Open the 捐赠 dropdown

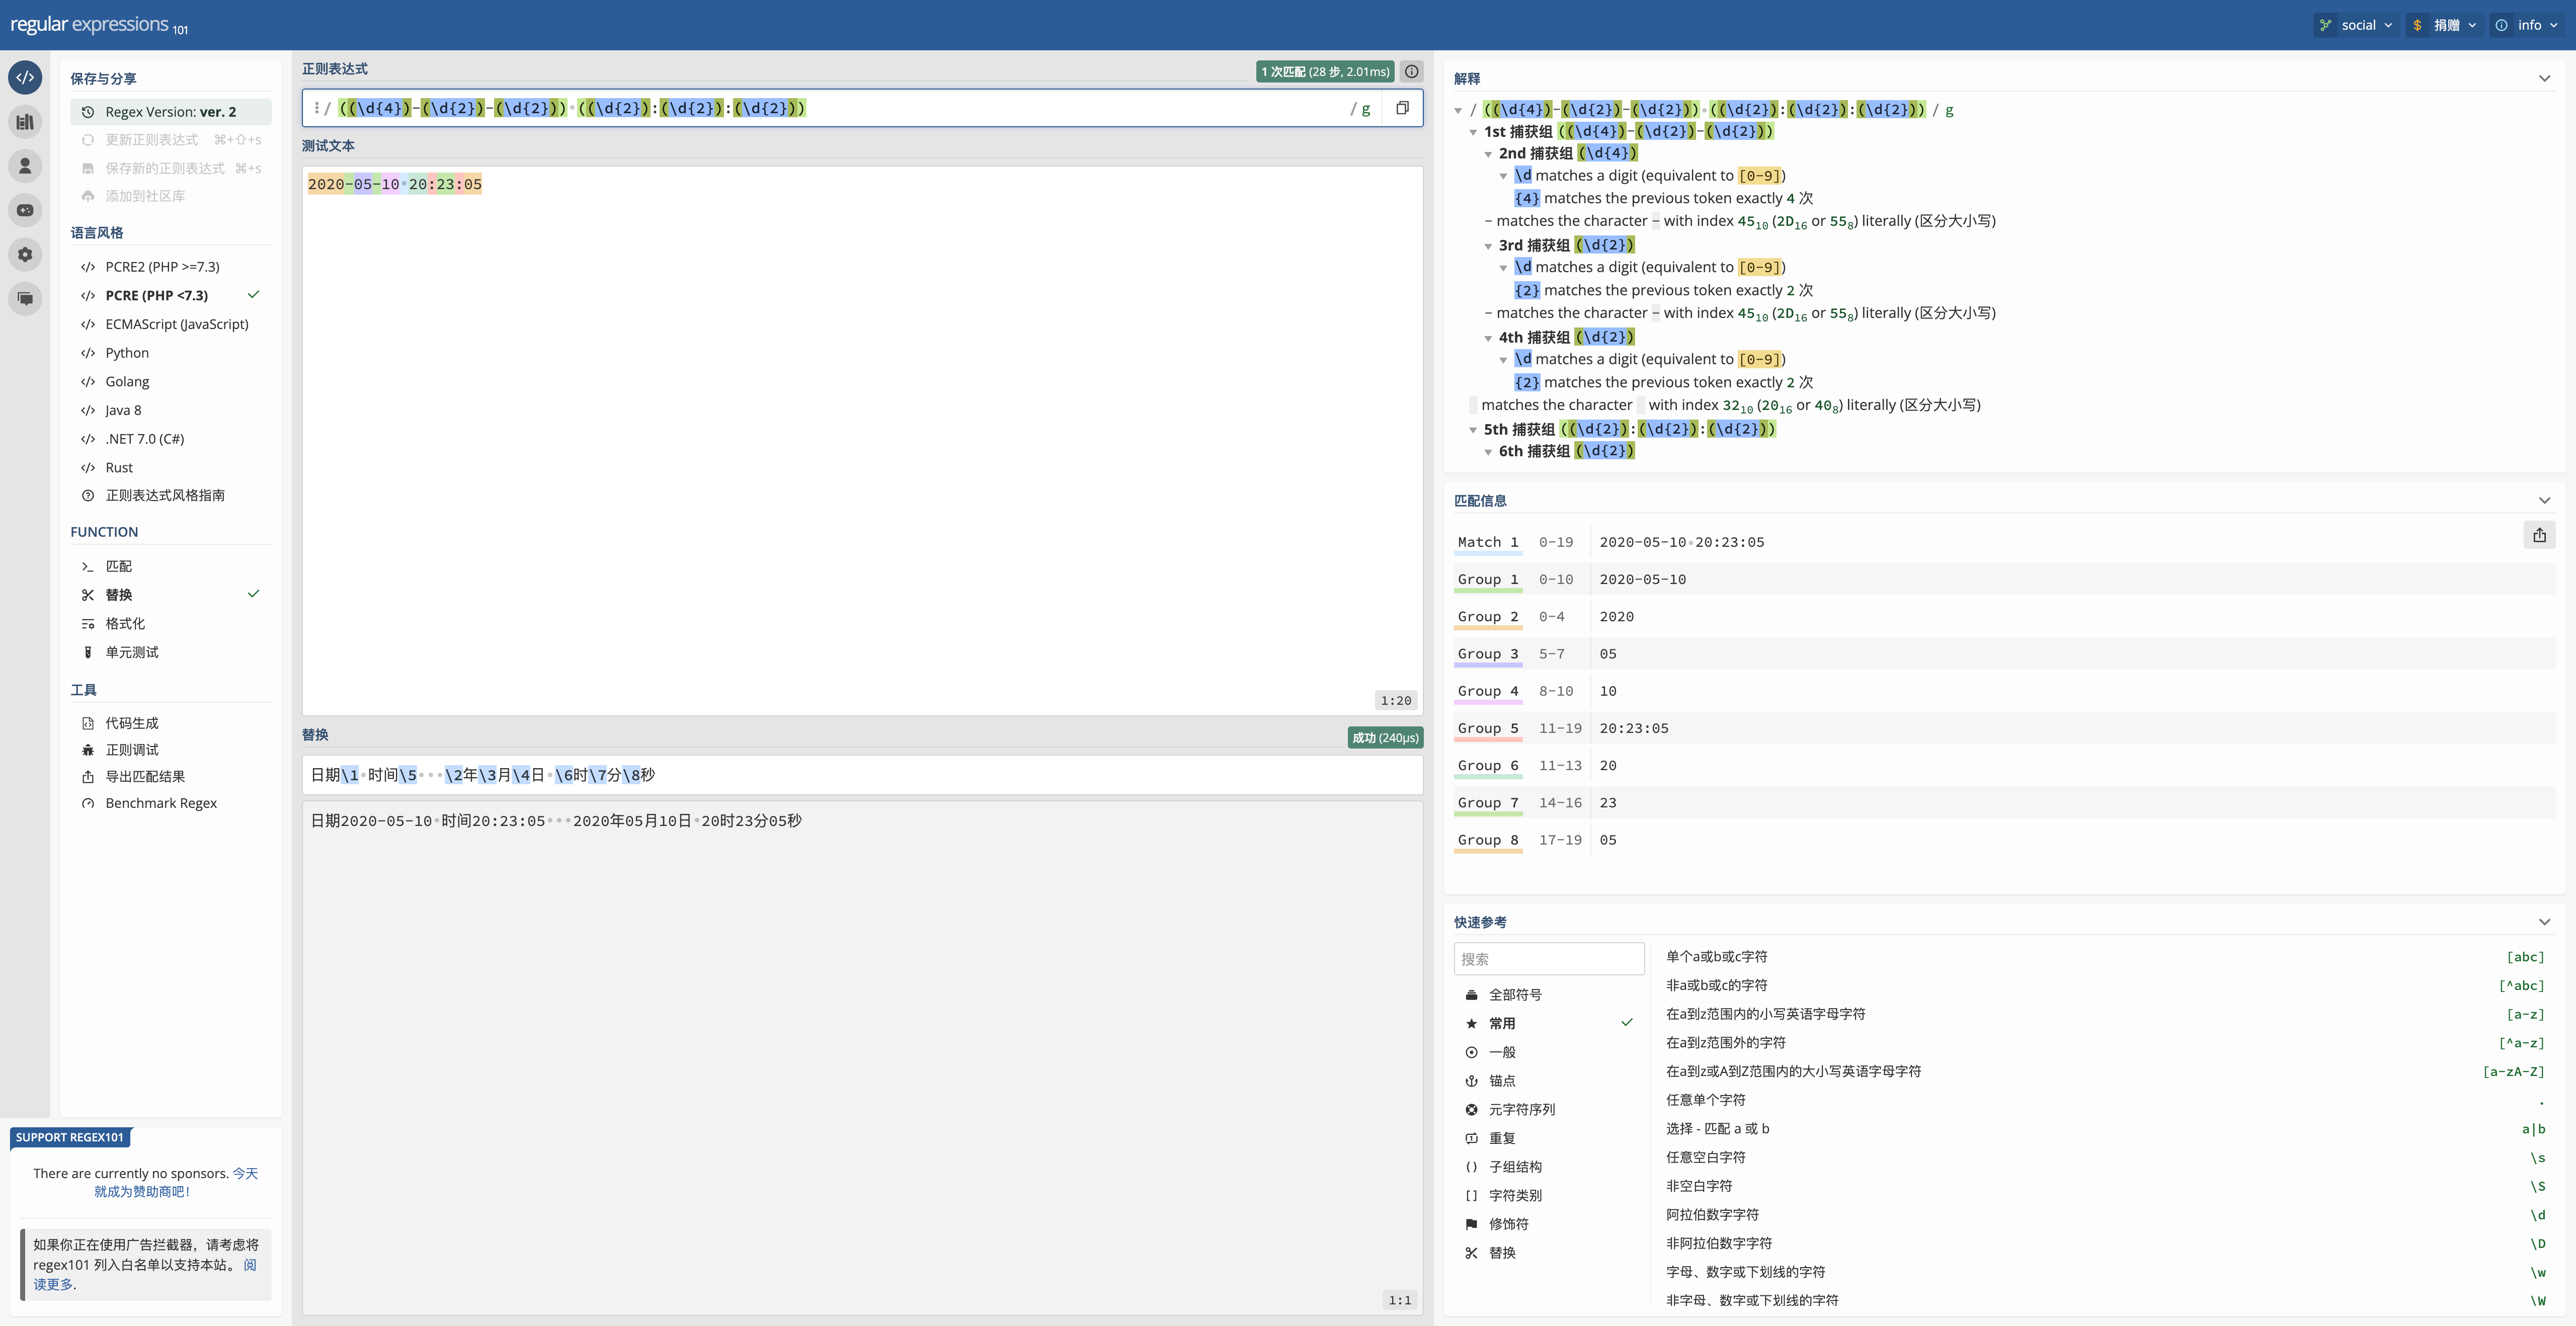pos(2444,25)
